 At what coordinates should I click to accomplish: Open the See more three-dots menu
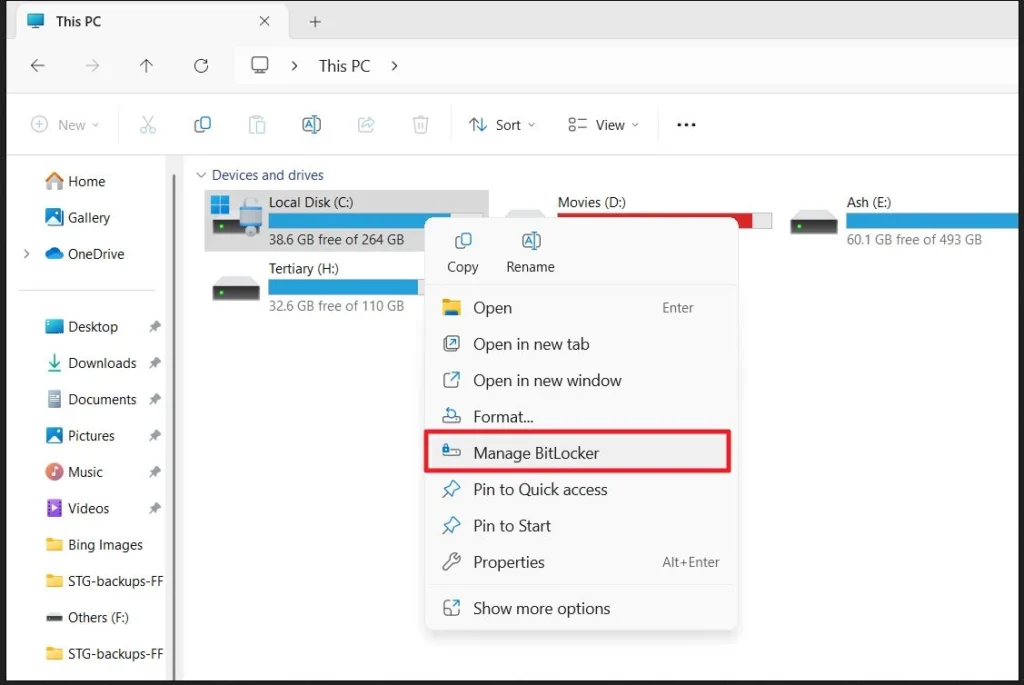tap(686, 125)
